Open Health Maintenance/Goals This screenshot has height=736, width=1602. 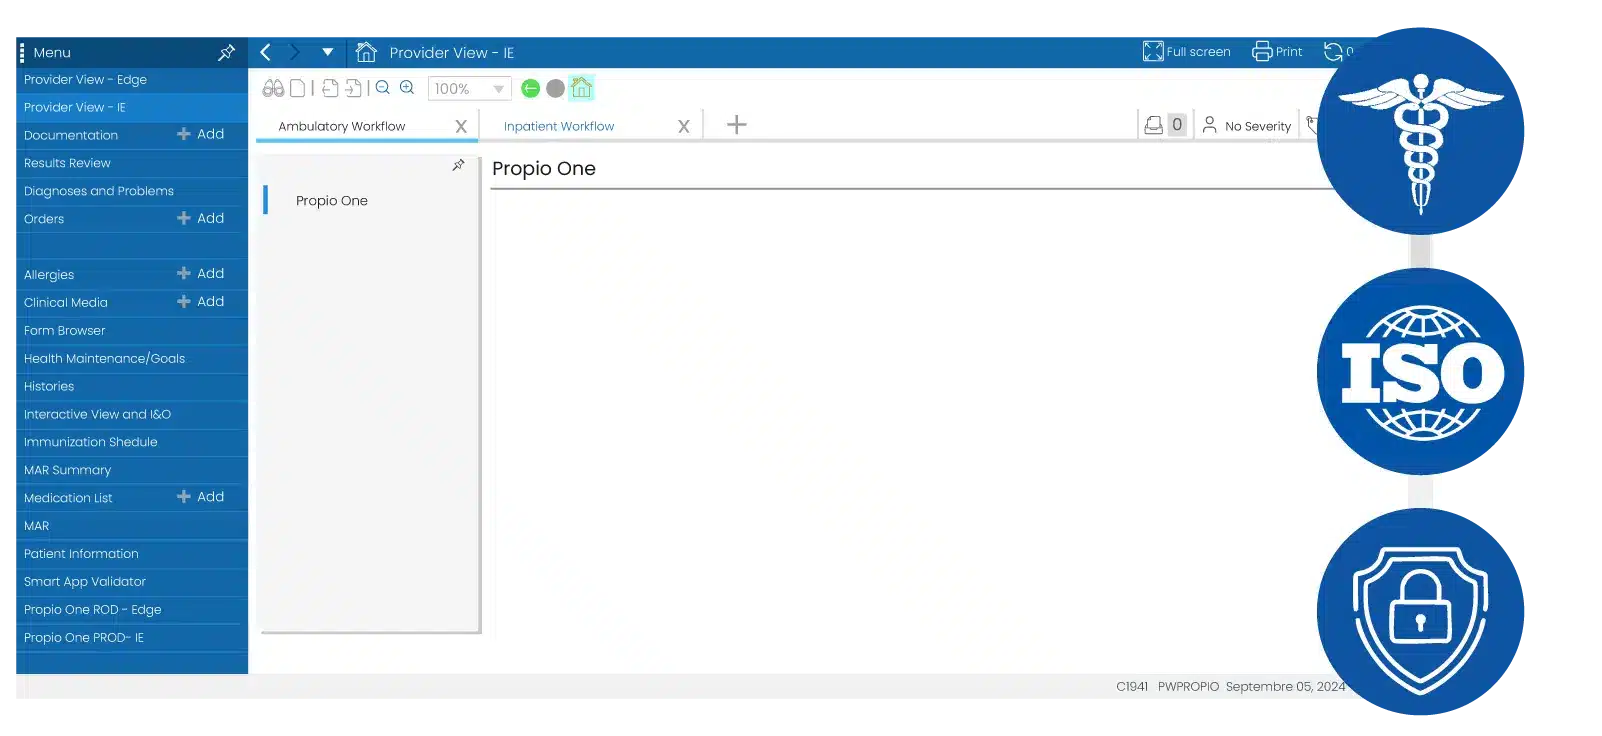pos(132,359)
